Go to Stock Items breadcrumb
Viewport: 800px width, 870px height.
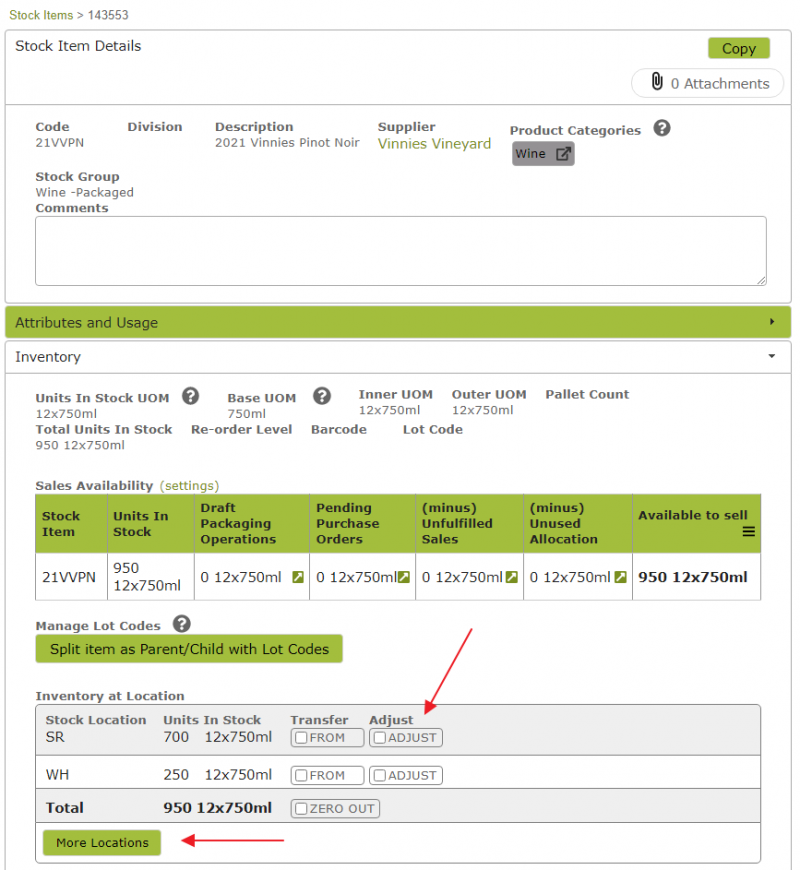click(41, 15)
